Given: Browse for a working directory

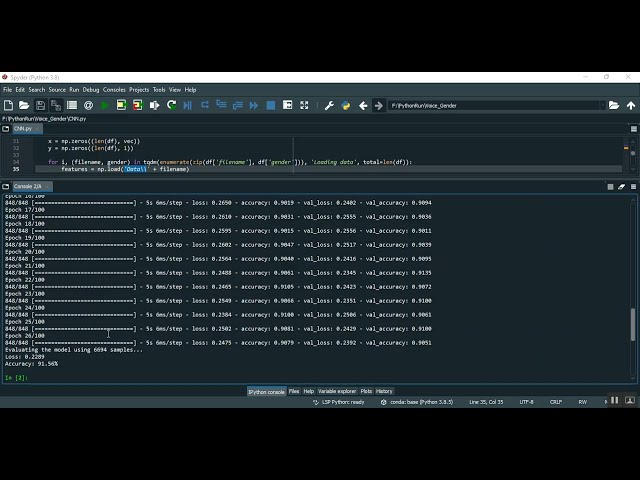Looking at the screenshot, I should [614, 105].
